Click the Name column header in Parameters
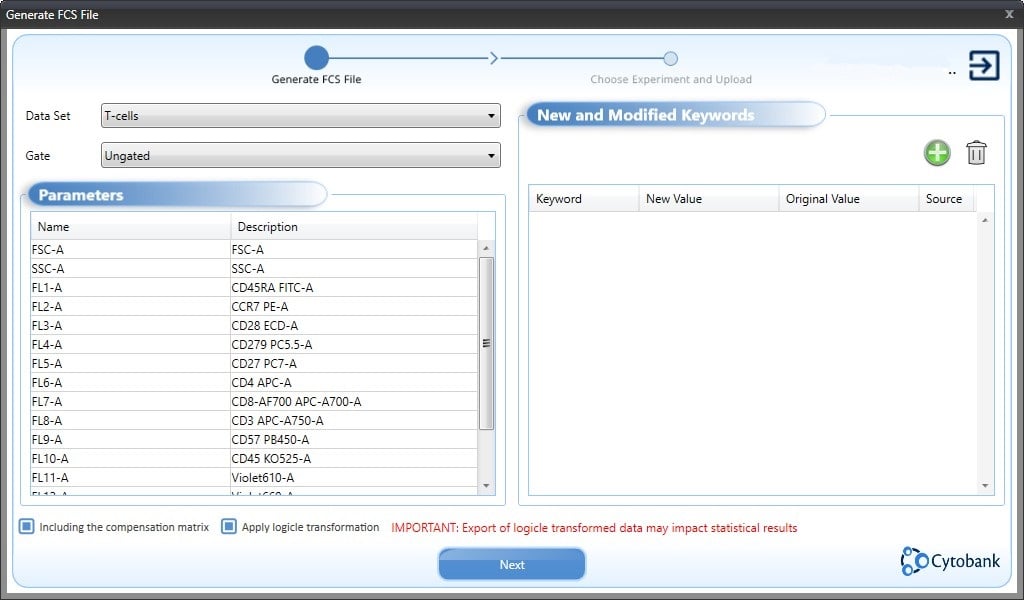The height and width of the screenshot is (600, 1024). tap(130, 227)
